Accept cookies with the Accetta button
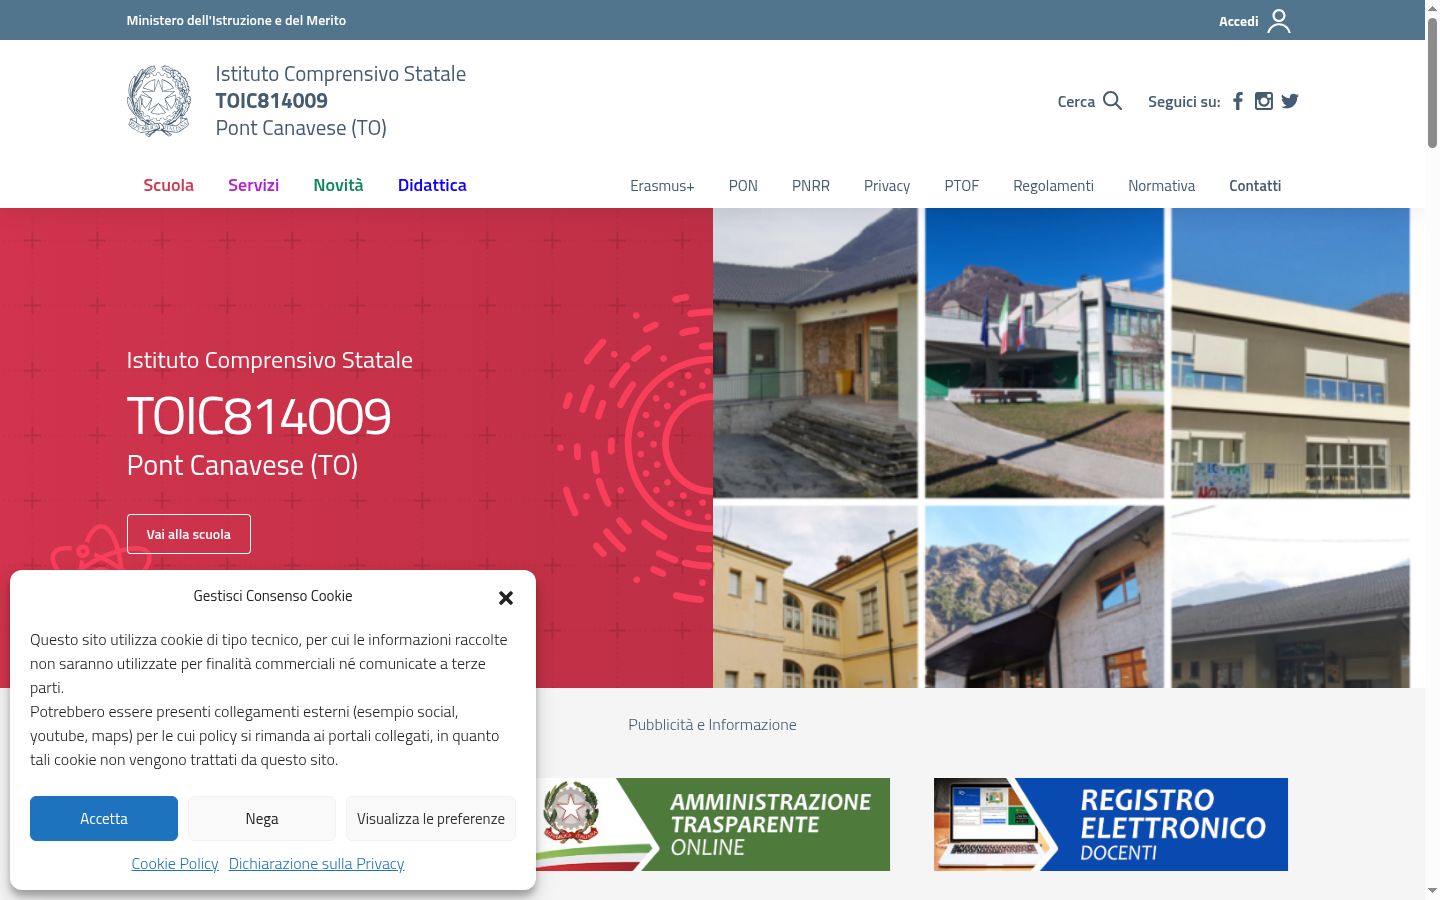The width and height of the screenshot is (1440, 900). (104, 818)
